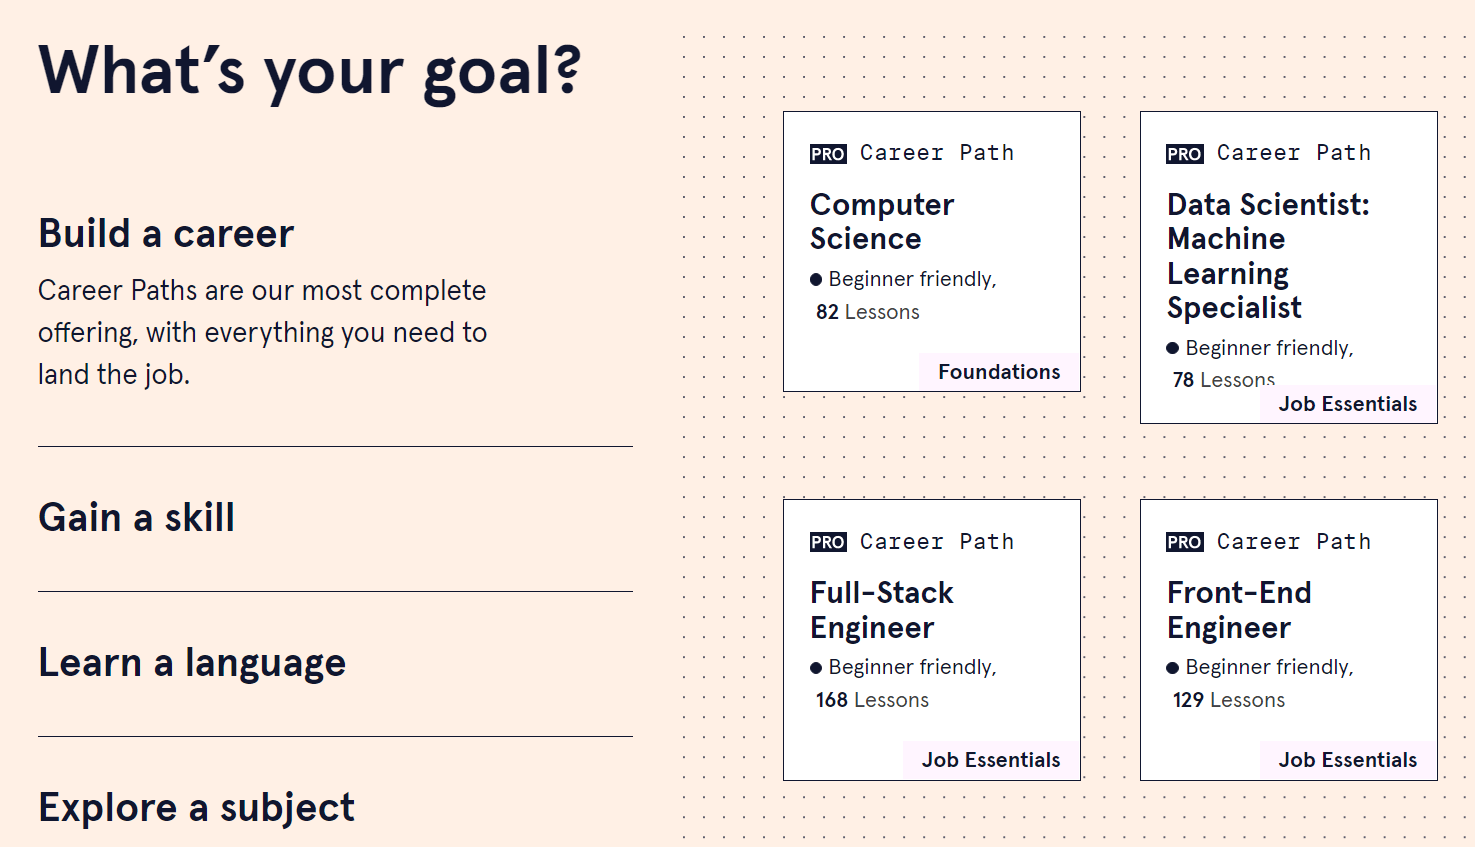Click the beginner friendly bullet on Full-Stack Engineer

[x=818, y=667]
